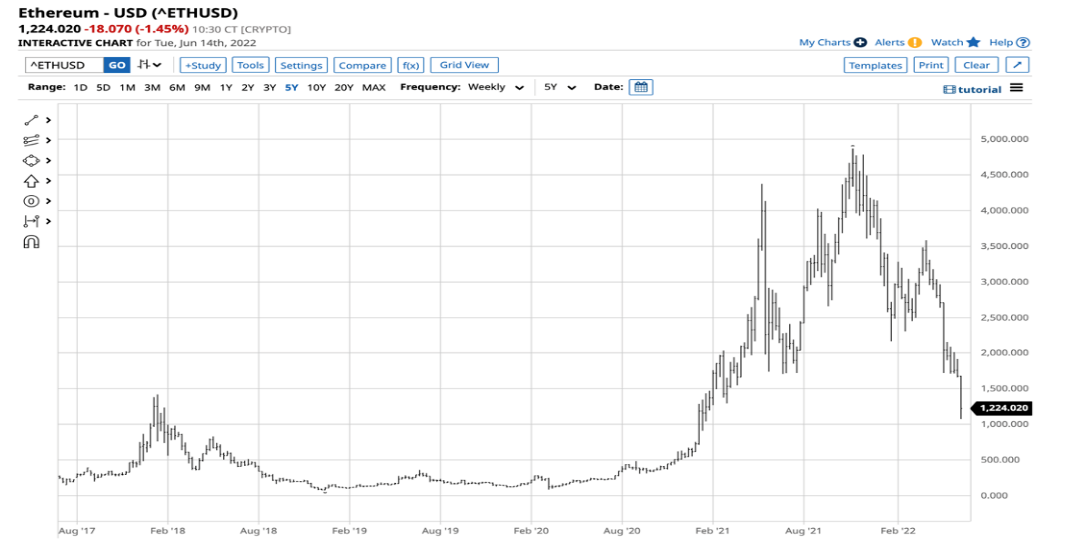Open the 5Y period dropdown
This screenshot has height=554, width=1086.
[x=560, y=87]
